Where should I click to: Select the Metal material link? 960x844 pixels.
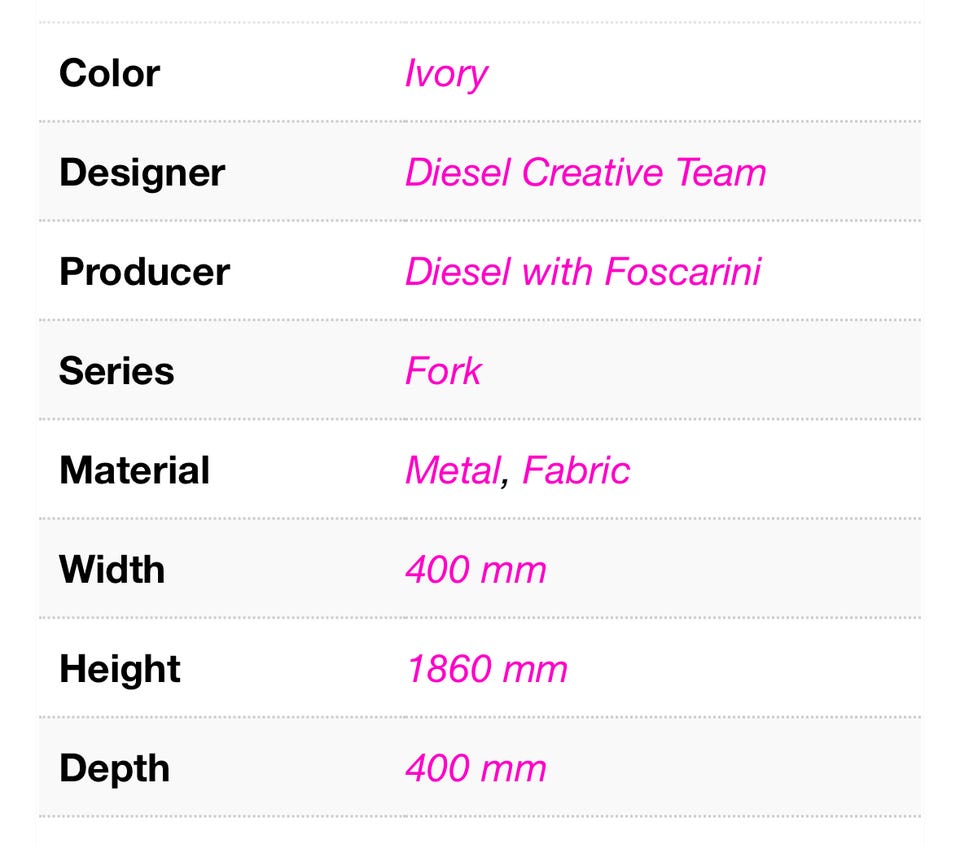(x=451, y=470)
